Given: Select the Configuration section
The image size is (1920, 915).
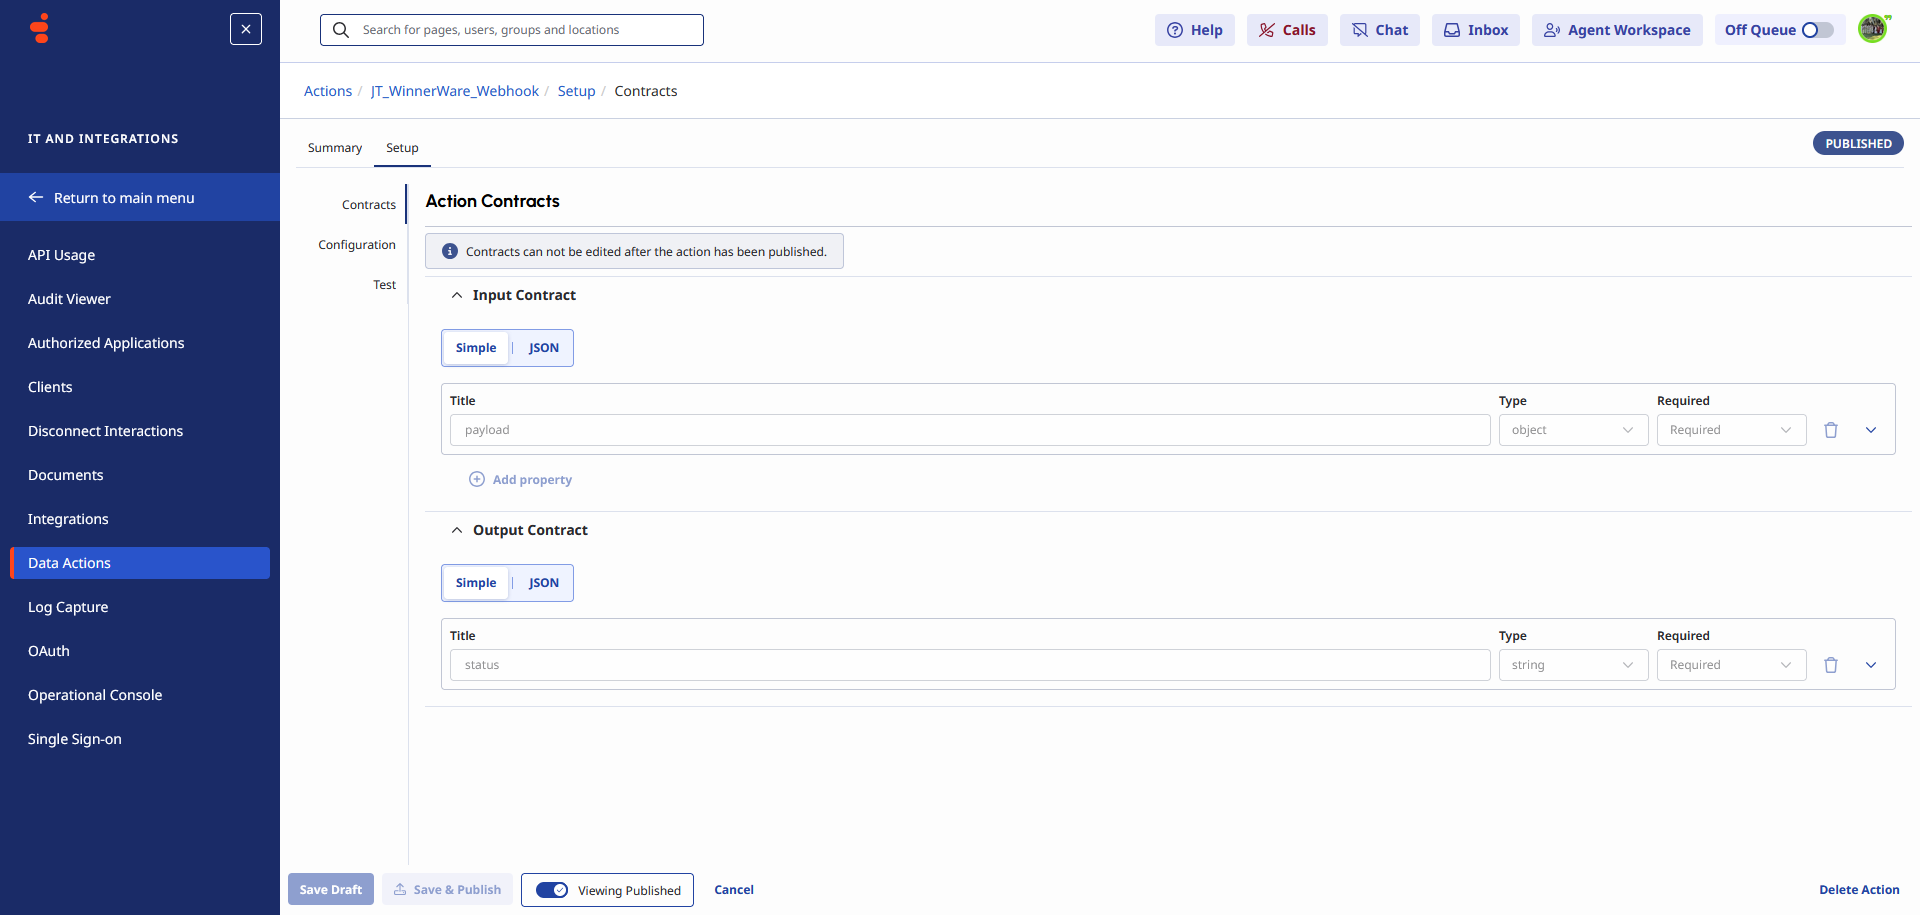Looking at the screenshot, I should [x=356, y=244].
